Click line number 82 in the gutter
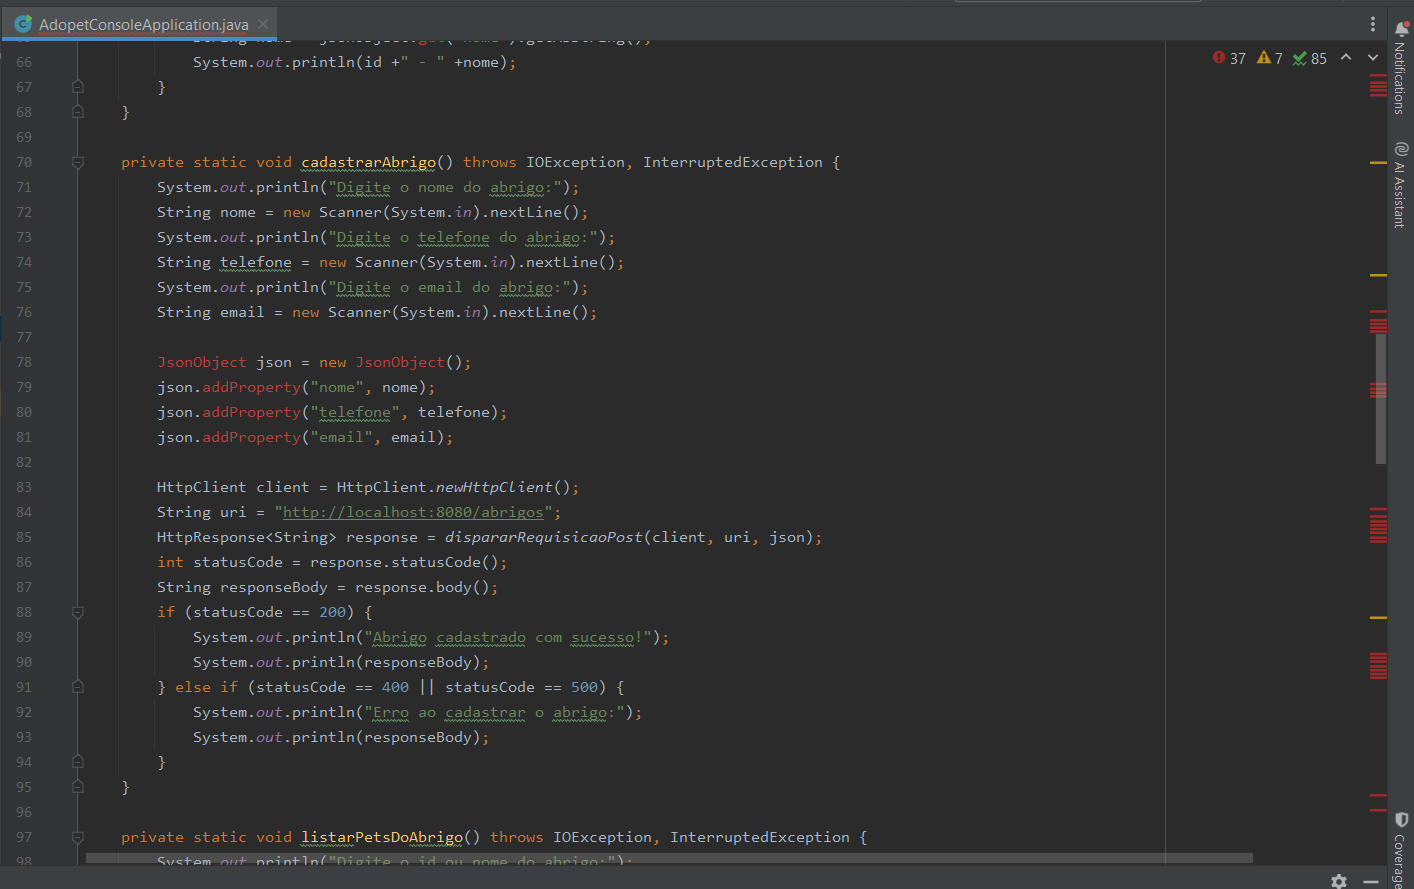The height and width of the screenshot is (889, 1414). tap(24, 462)
